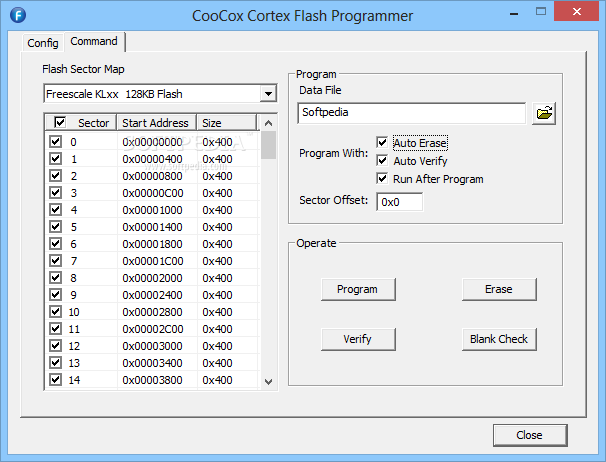The image size is (606, 462).
Task: Toggle sector 3 checkbox
Action: coord(55,193)
